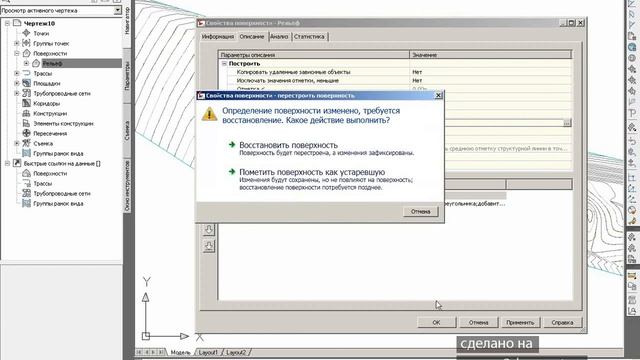Close the перестроить поверхность dialog

pyautogui.click(x=438, y=96)
